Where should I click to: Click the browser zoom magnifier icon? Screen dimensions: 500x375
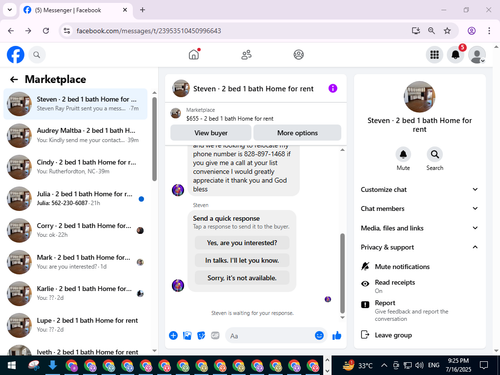431,31
